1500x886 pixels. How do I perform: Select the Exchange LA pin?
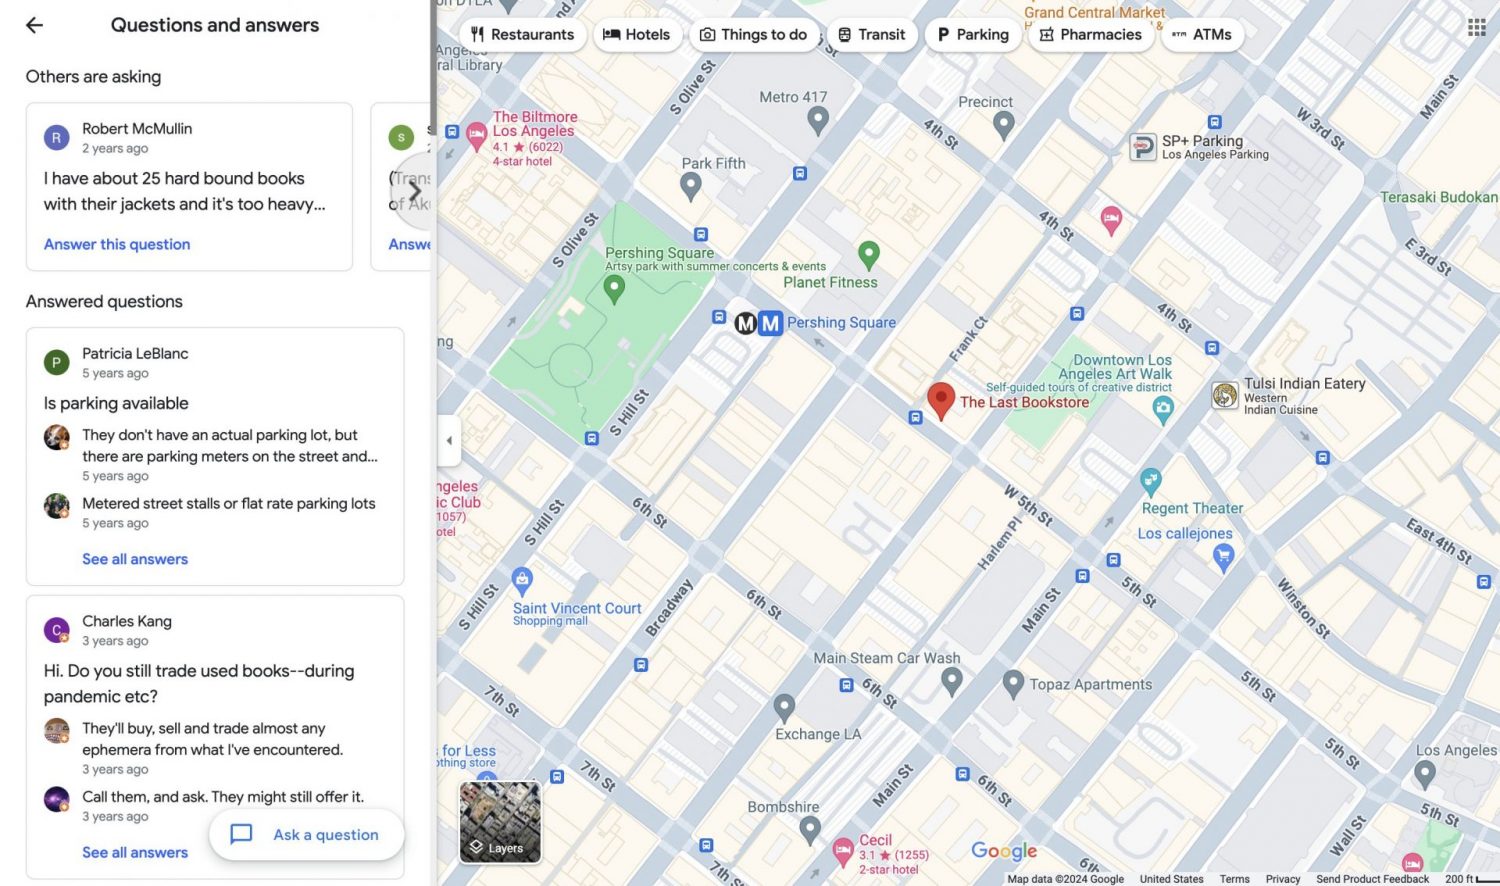[x=785, y=708]
